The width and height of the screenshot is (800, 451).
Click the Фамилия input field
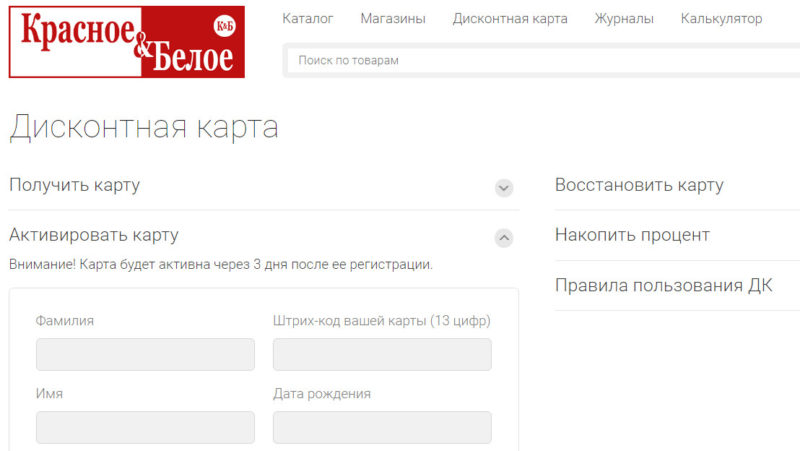click(145, 354)
